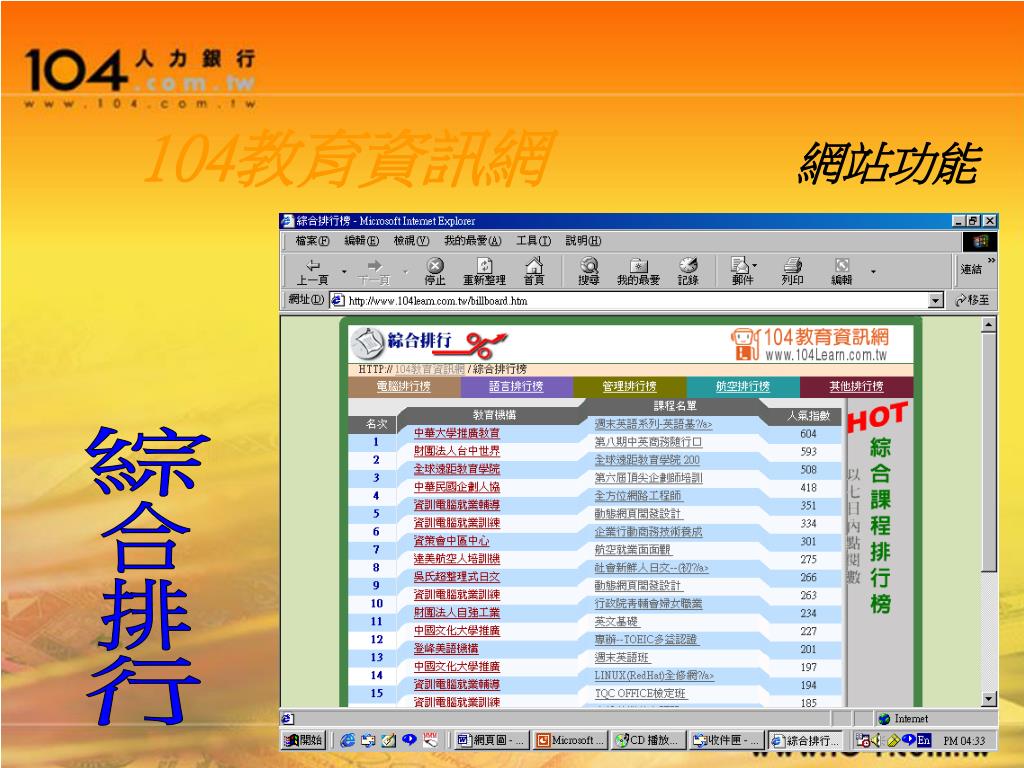
Task: Open the 檔案(F) menu
Action: click(312, 241)
